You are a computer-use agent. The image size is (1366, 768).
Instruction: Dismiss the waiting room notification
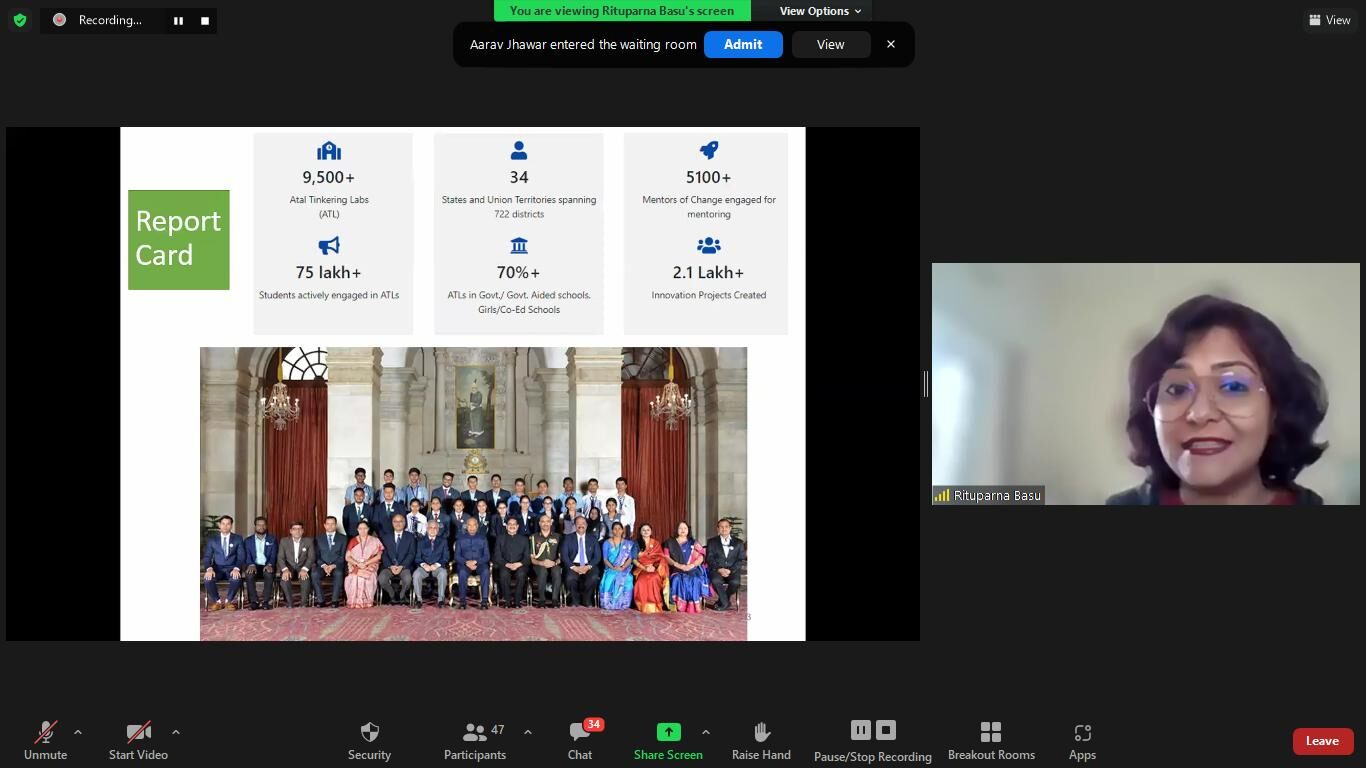[x=891, y=44]
